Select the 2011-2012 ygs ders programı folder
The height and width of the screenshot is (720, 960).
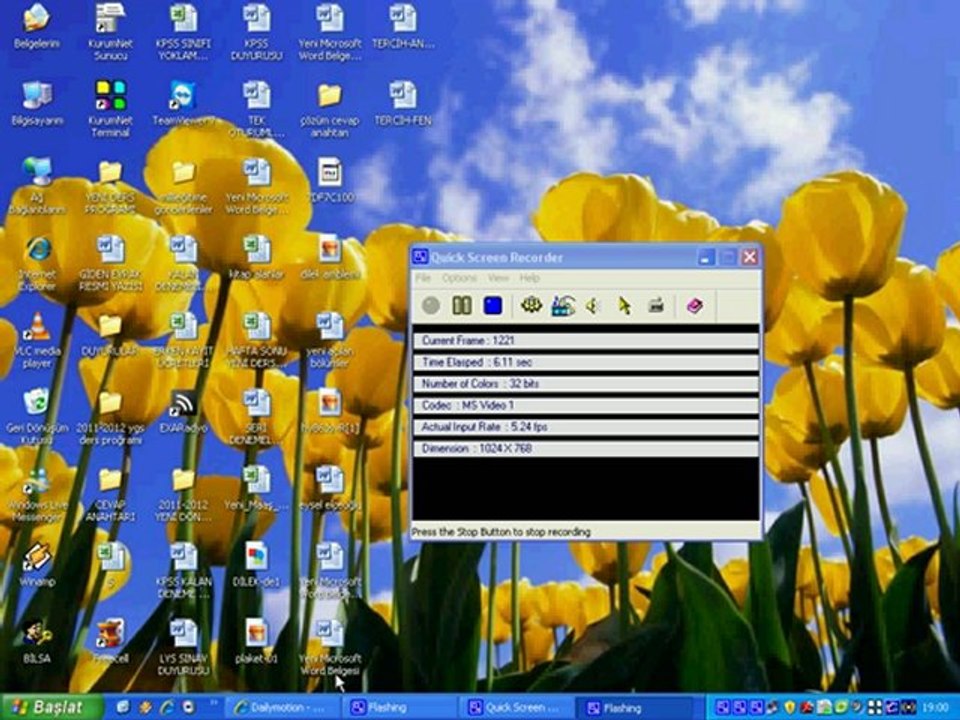coord(110,418)
